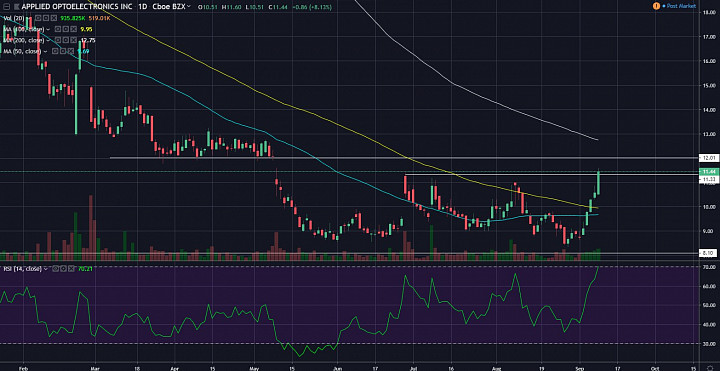Click the volume average value 519.01K
This screenshot has height=371, width=720.
click(100, 18)
